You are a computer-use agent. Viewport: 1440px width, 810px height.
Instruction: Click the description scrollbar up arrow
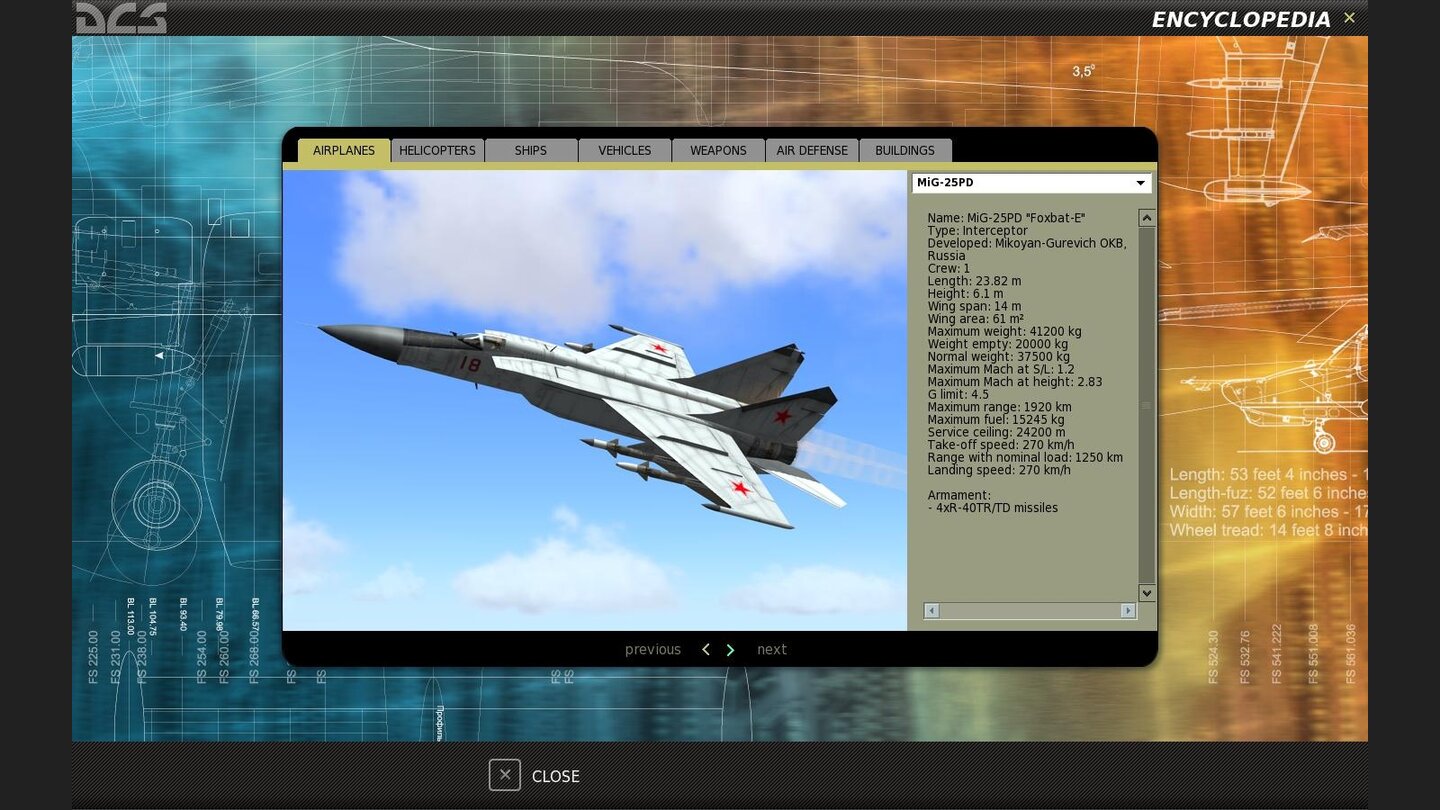click(x=1147, y=218)
